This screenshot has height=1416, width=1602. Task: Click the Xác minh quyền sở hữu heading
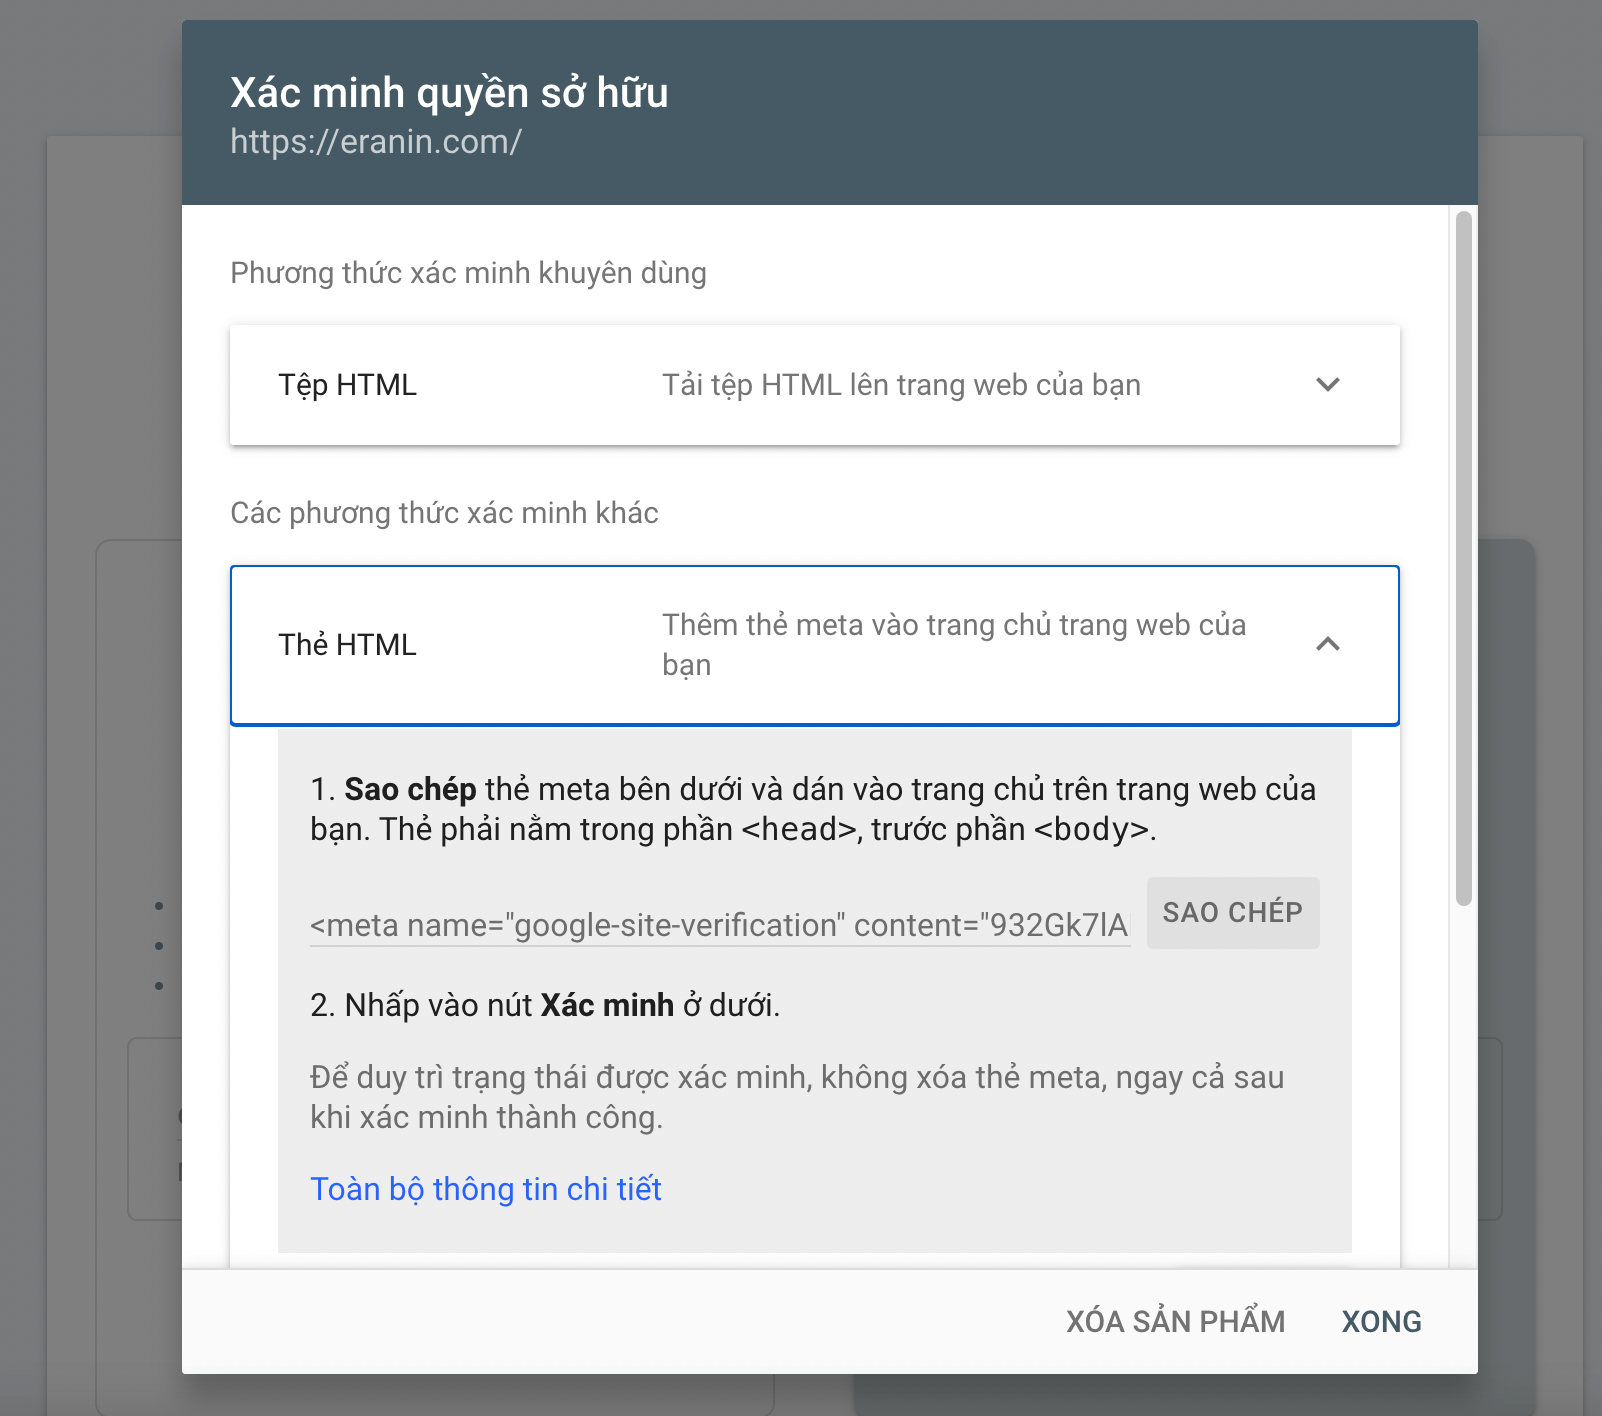pyautogui.click(x=449, y=93)
